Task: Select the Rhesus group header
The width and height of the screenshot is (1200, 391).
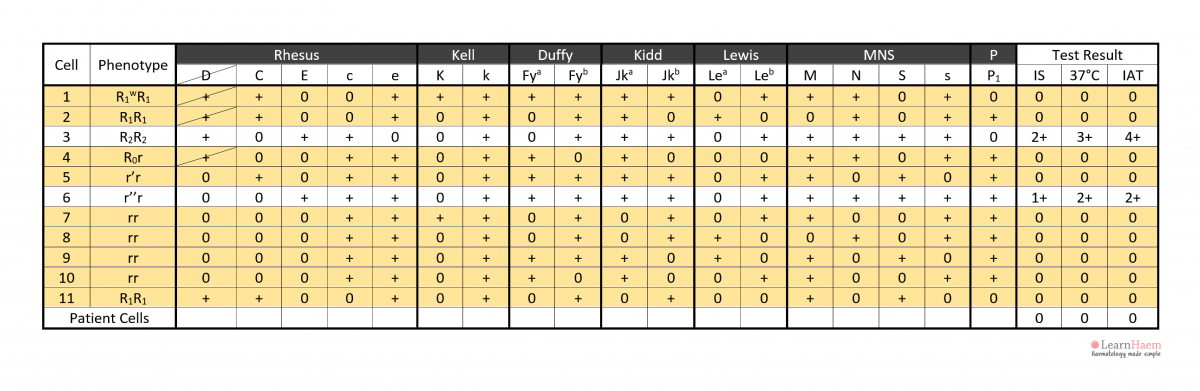Action: pyautogui.click(x=296, y=55)
